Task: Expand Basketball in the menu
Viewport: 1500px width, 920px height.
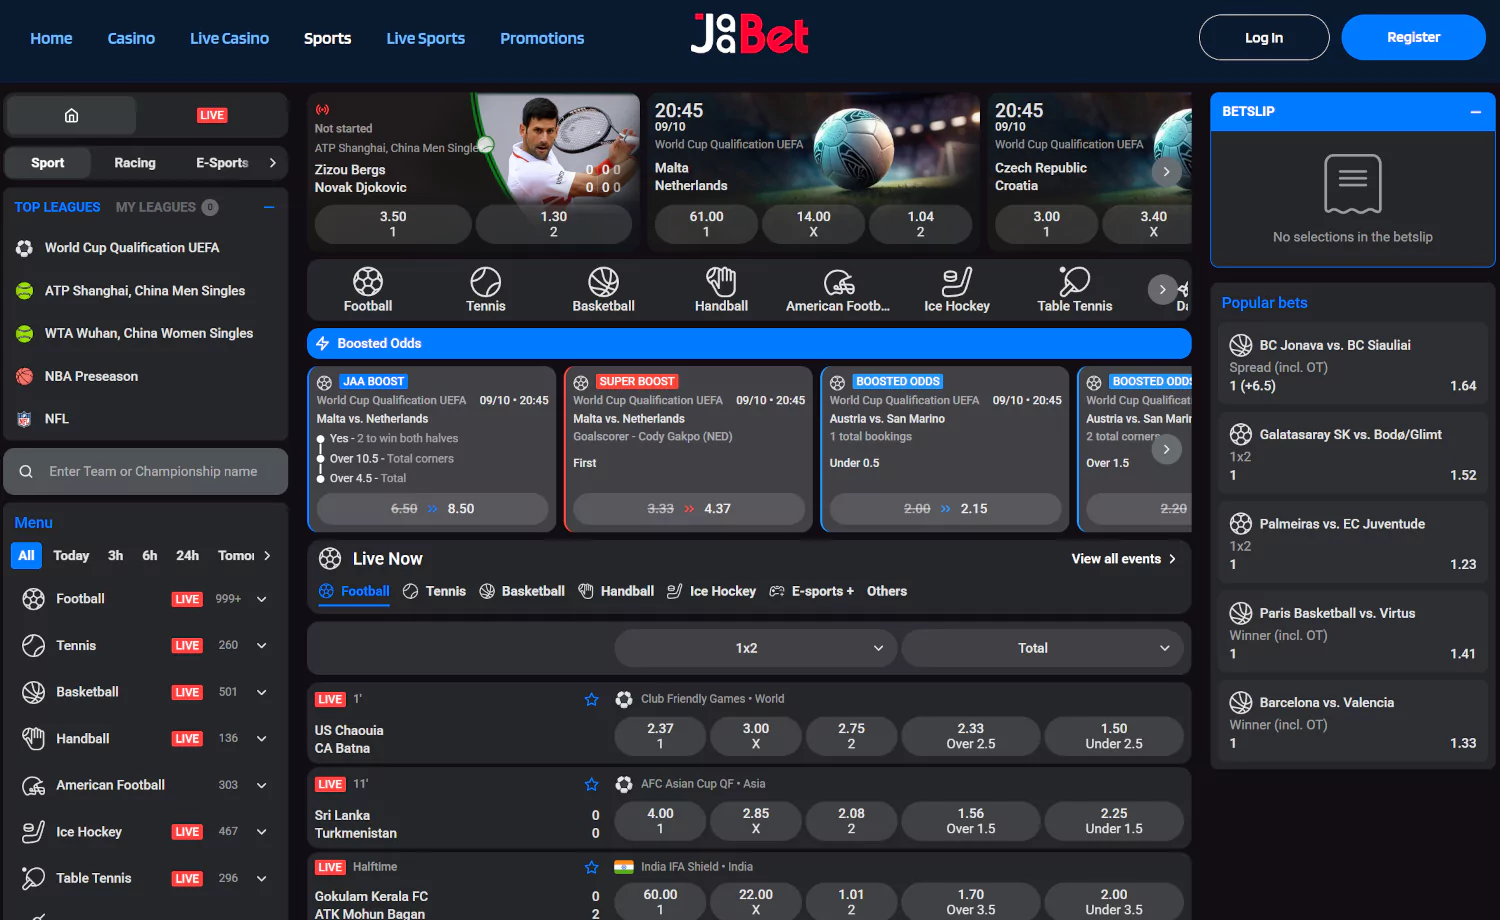Action: pos(262,692)
